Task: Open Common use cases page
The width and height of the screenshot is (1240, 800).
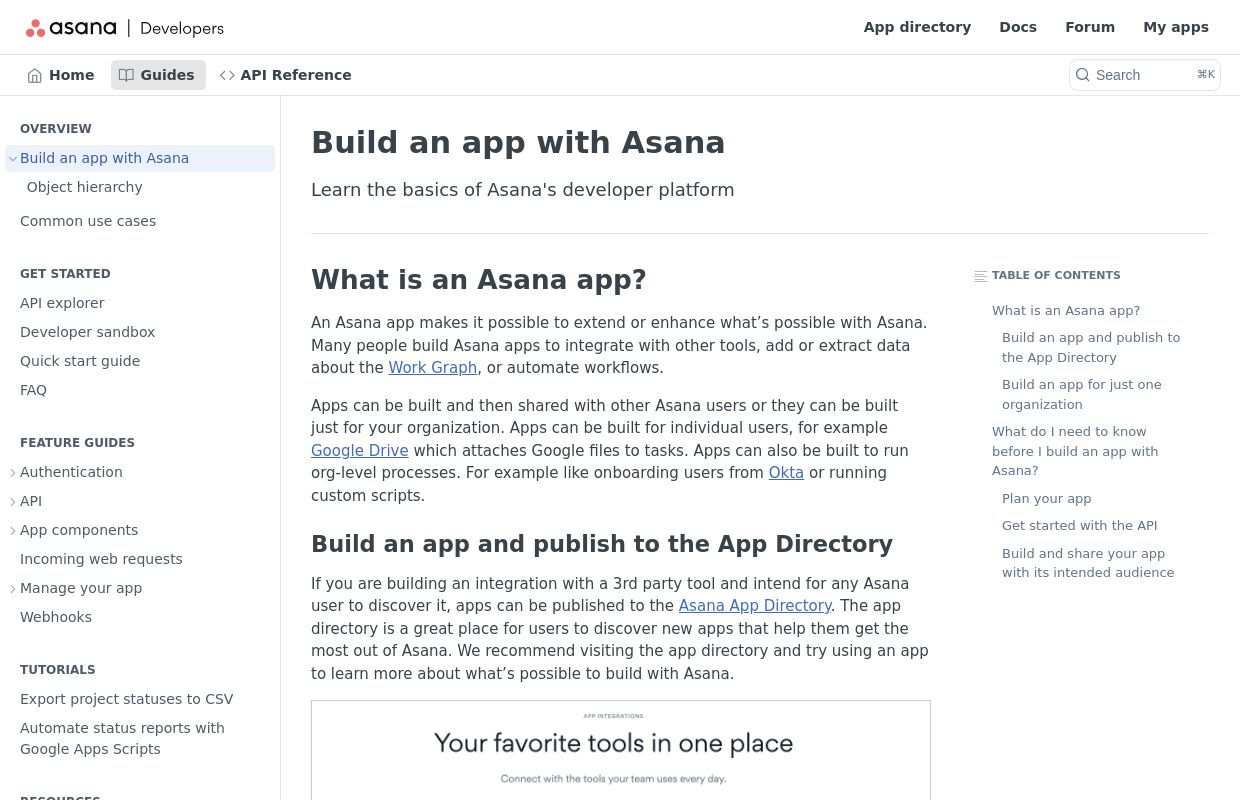Action: [88, 221]
